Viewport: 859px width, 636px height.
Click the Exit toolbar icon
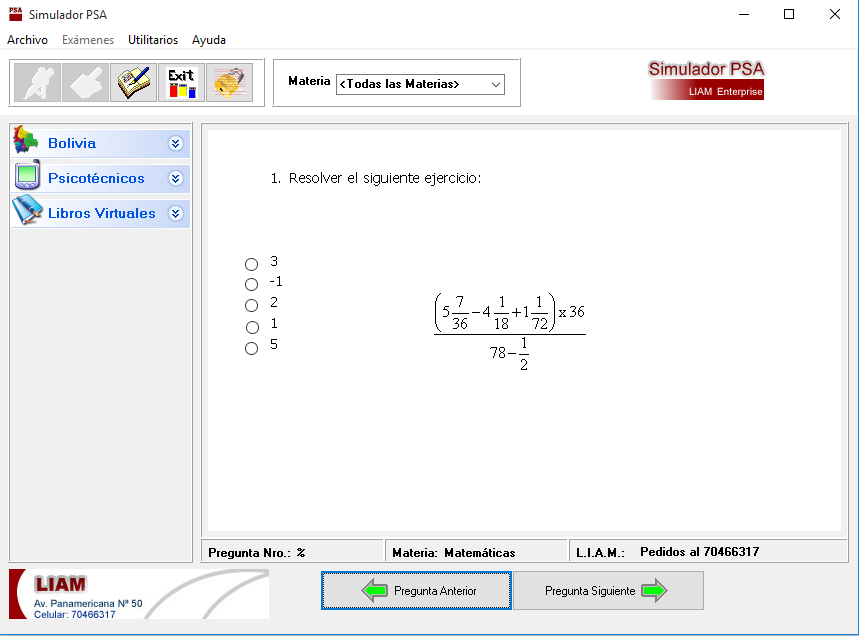click(x=181, y=82)
